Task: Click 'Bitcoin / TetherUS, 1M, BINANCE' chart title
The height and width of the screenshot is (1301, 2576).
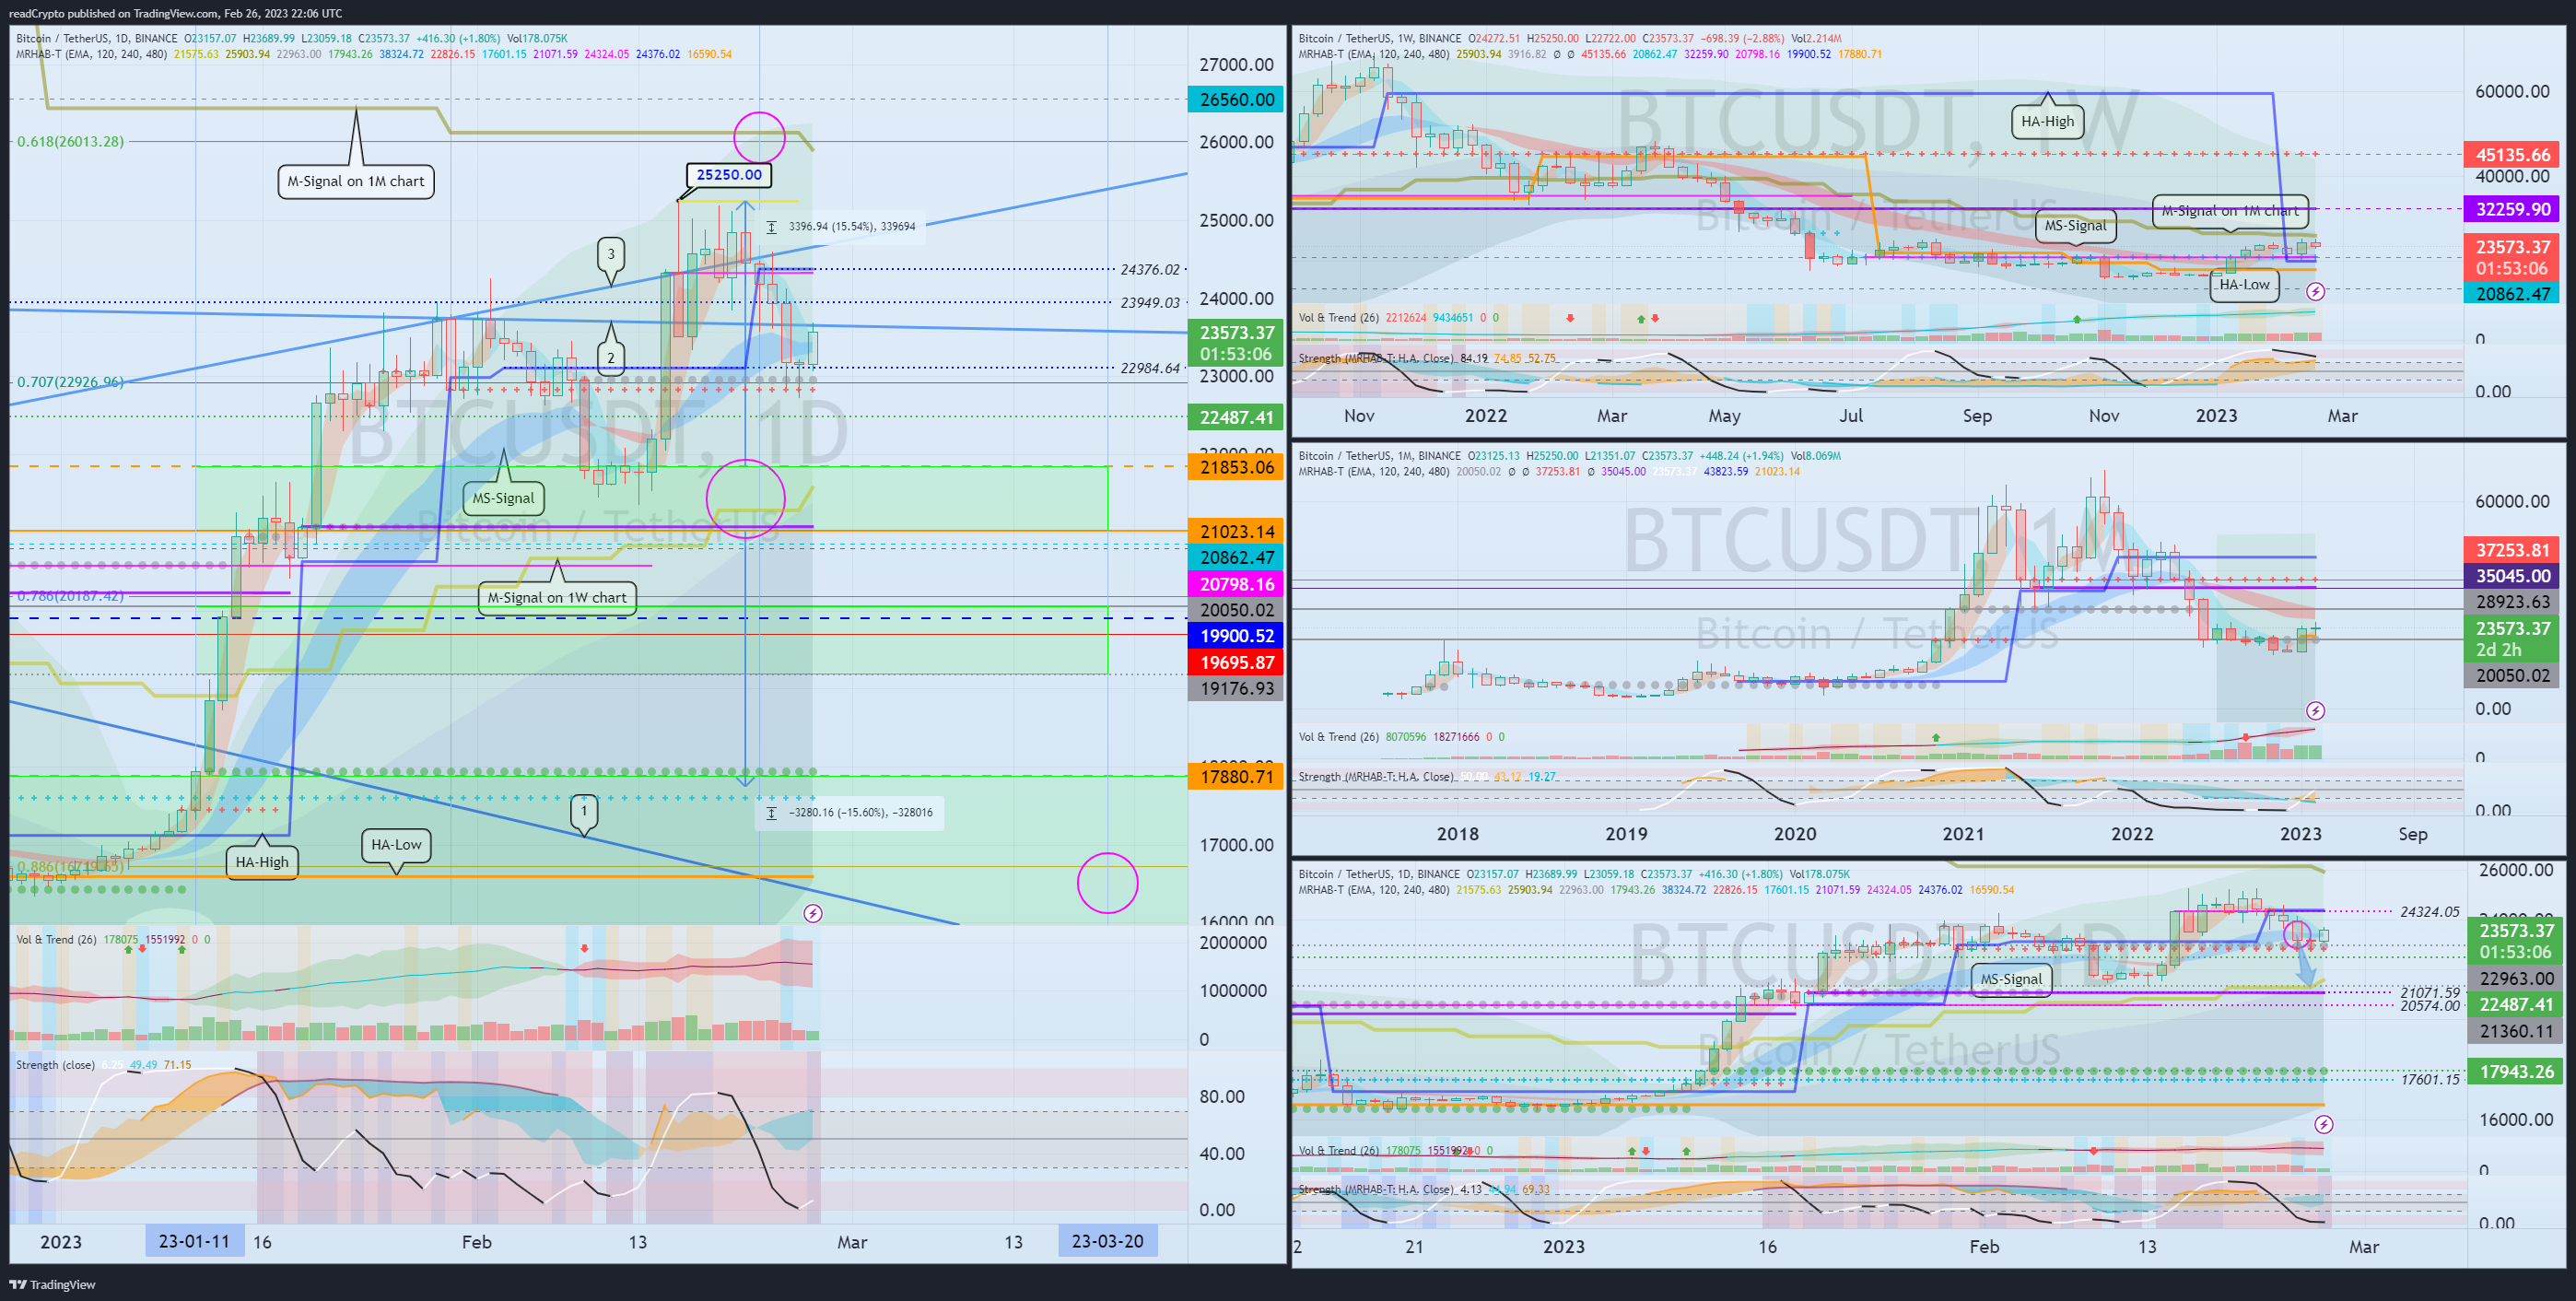Action: [x=1380, y=456]
